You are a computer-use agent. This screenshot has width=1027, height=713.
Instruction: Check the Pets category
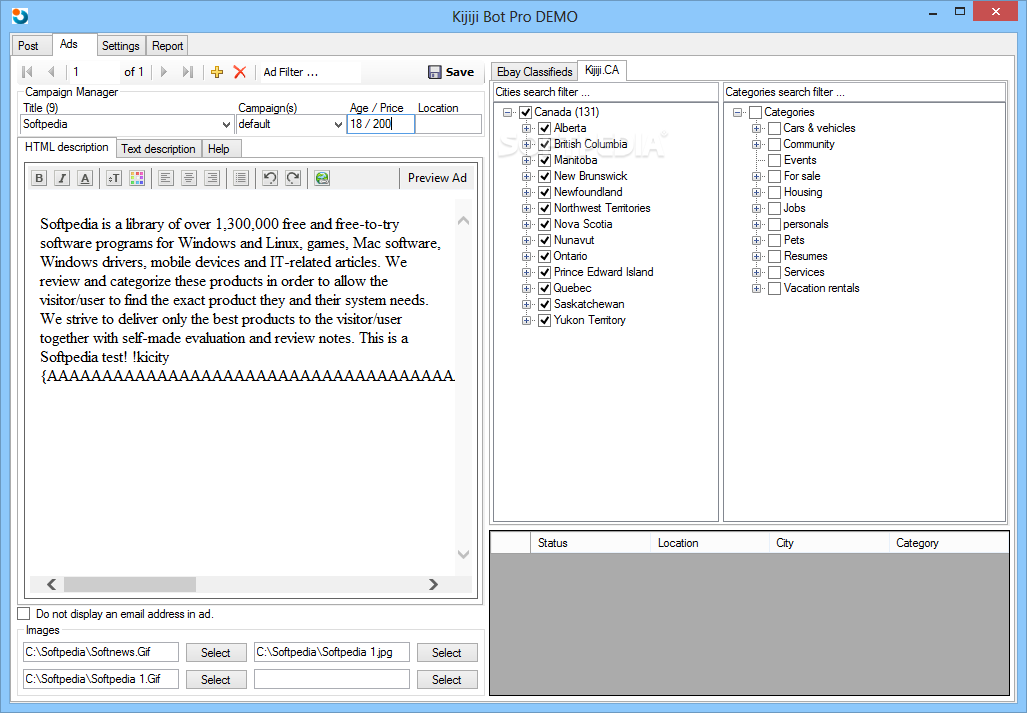point(774,241)
